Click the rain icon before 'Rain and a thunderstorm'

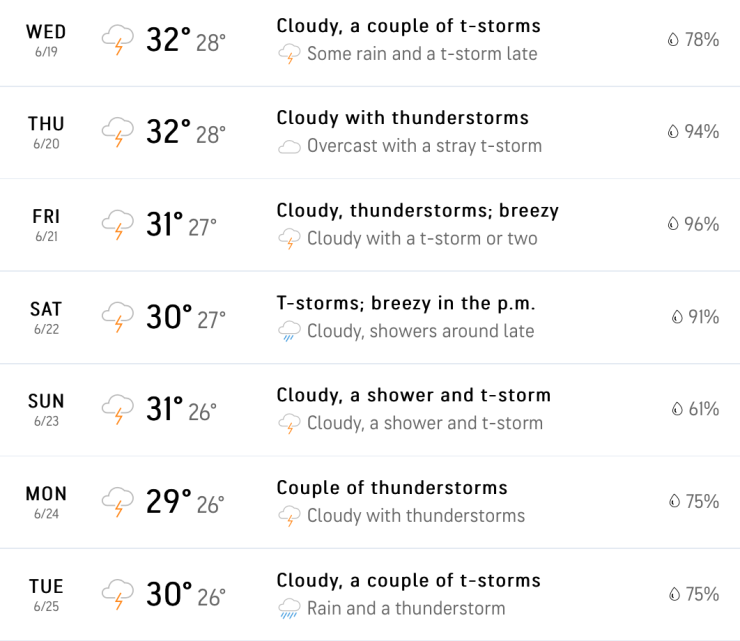pos(289,608)
